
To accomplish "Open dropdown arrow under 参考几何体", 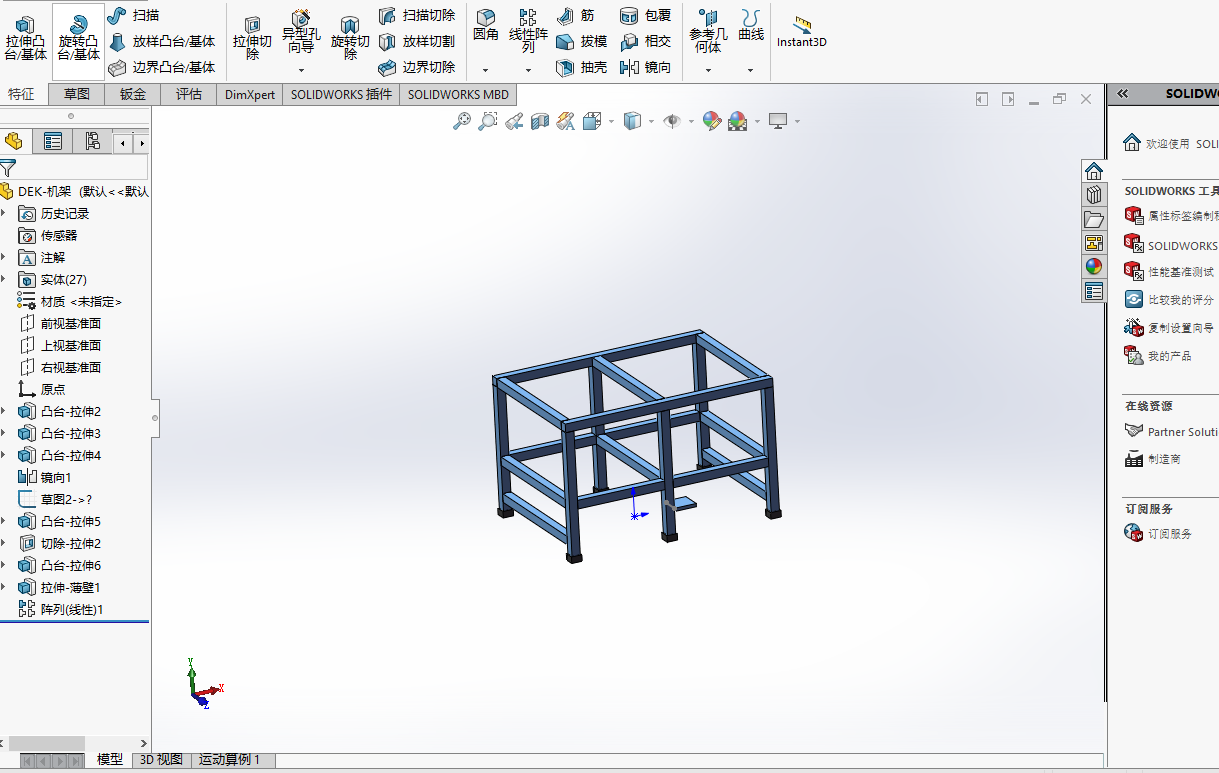I will point(708,70).
